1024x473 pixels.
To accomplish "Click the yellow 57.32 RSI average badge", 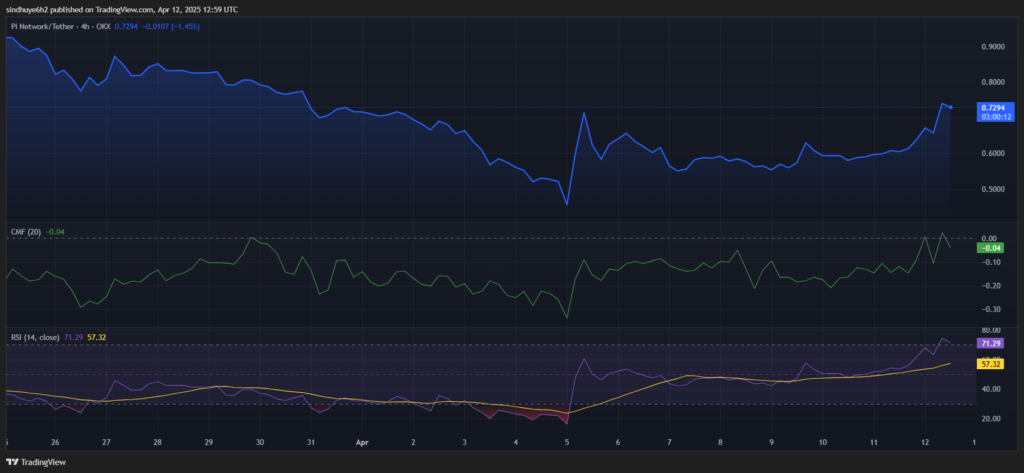I will [991, 364].
